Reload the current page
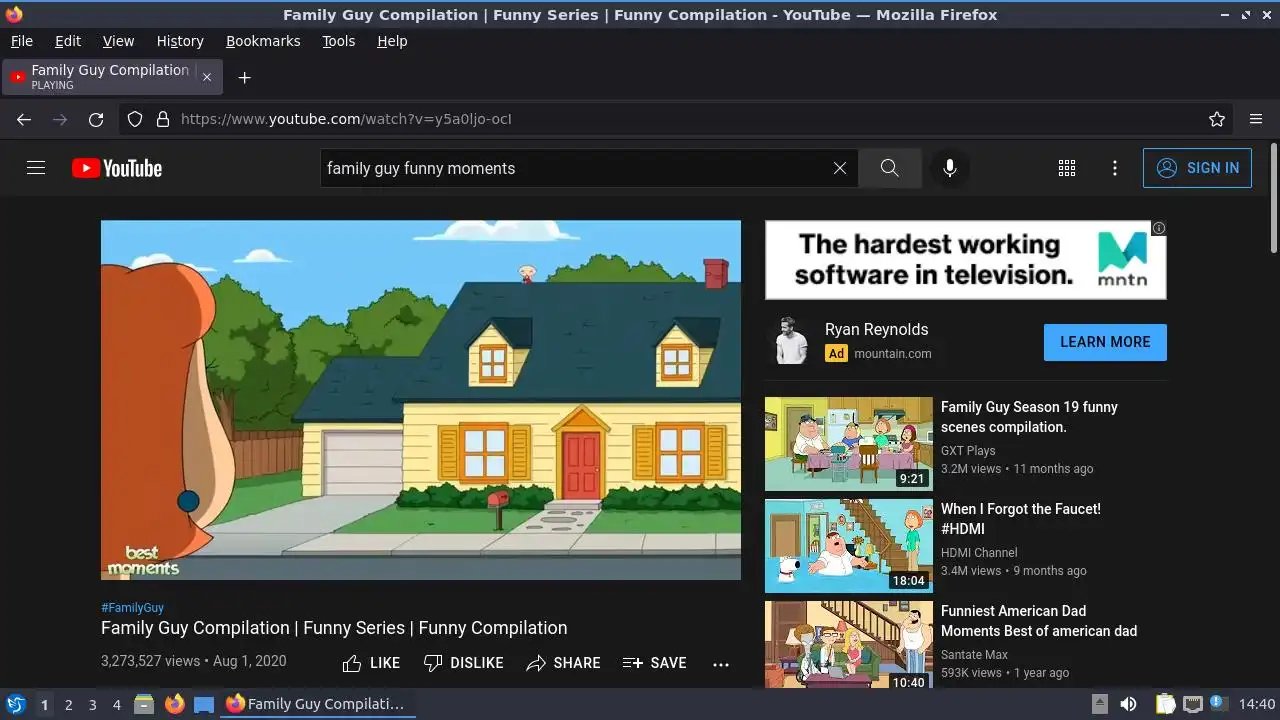 pyautogui.click(x=96, y=119)
